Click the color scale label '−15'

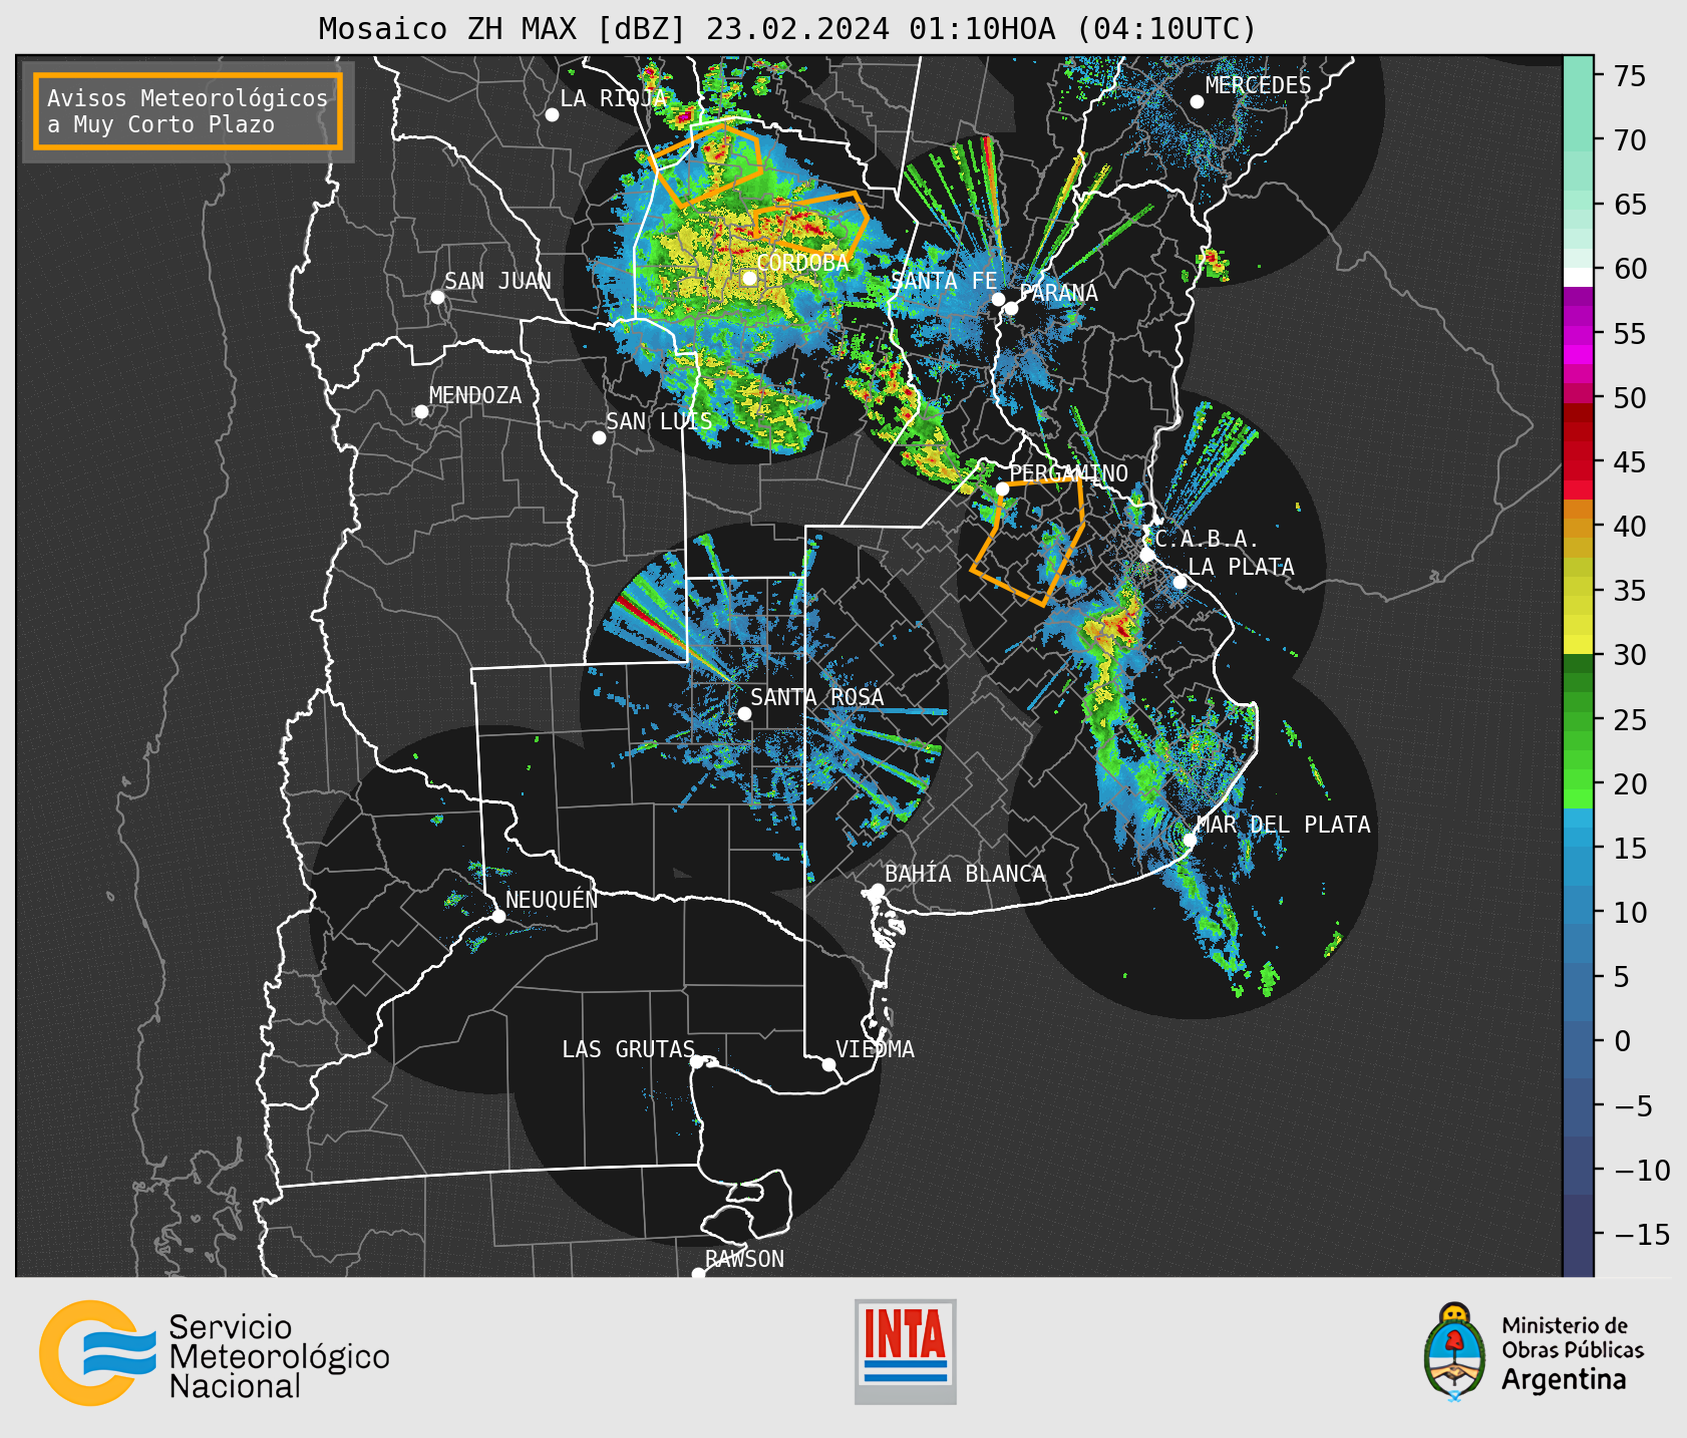1641,1235
